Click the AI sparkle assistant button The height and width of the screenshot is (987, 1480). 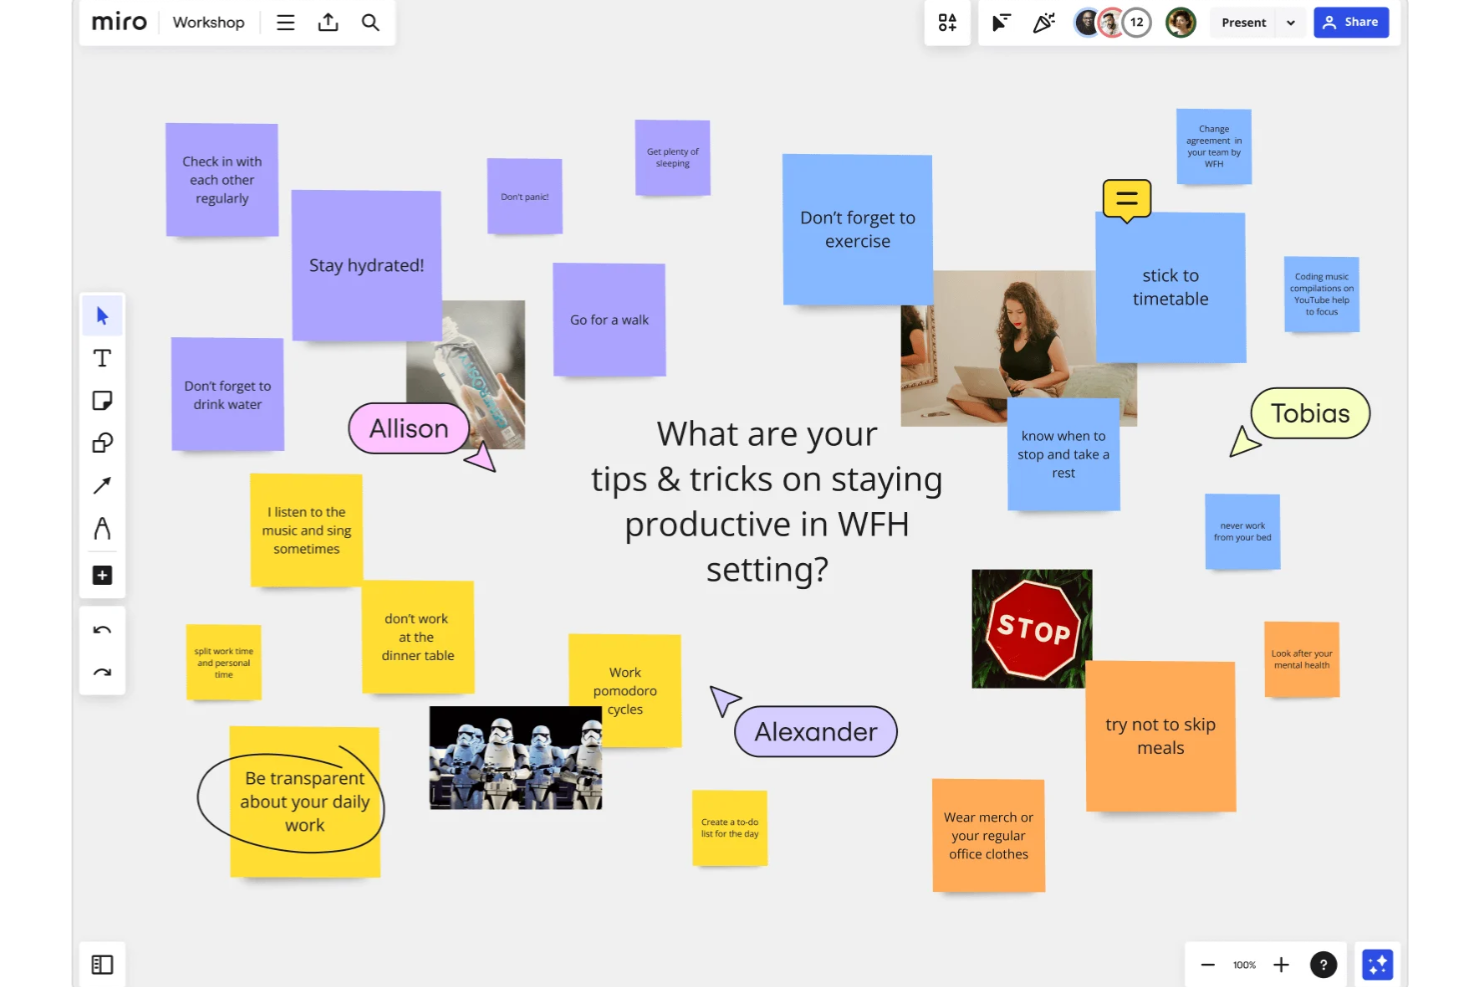(1377, 965)
